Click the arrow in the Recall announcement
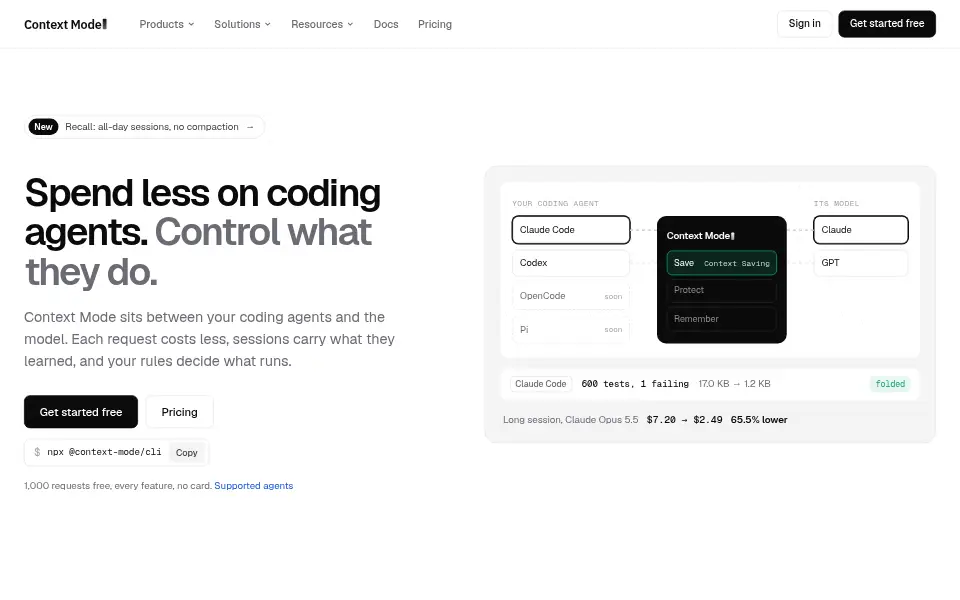This screenshot has height=600, width=960. coord(250,127)
